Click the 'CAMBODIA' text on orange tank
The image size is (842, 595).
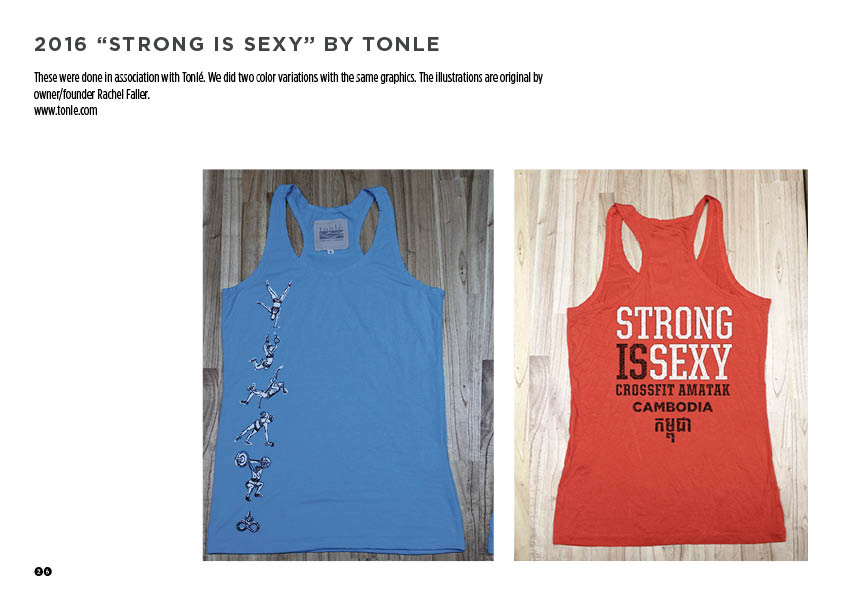673,407
